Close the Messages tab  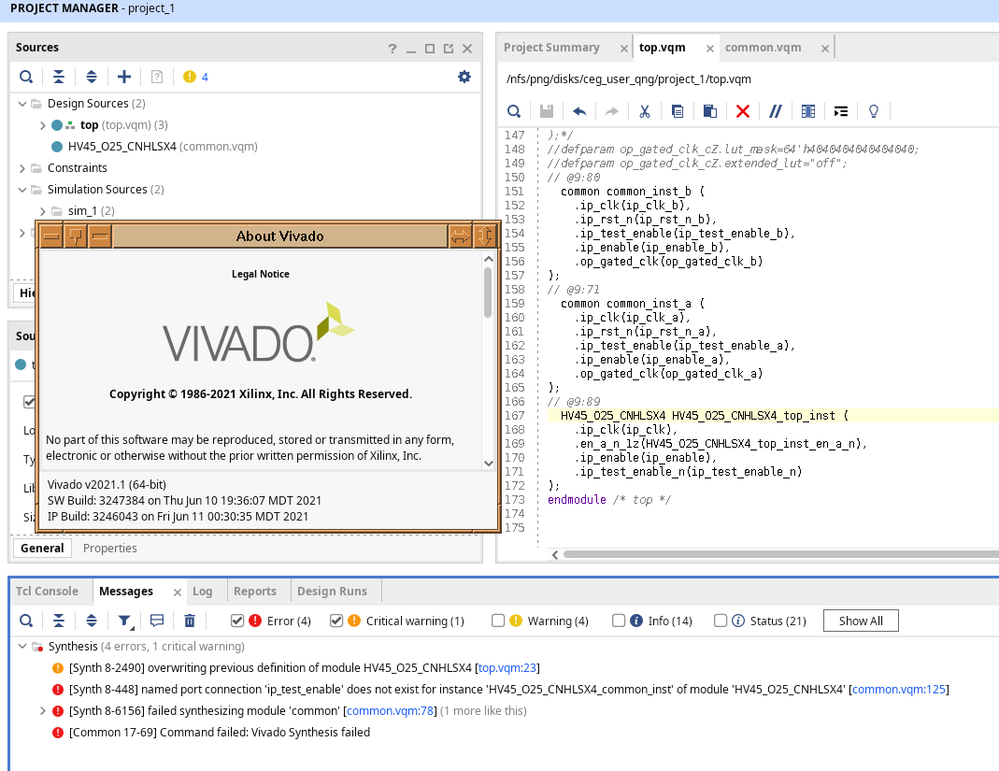(x=177, y=593)
